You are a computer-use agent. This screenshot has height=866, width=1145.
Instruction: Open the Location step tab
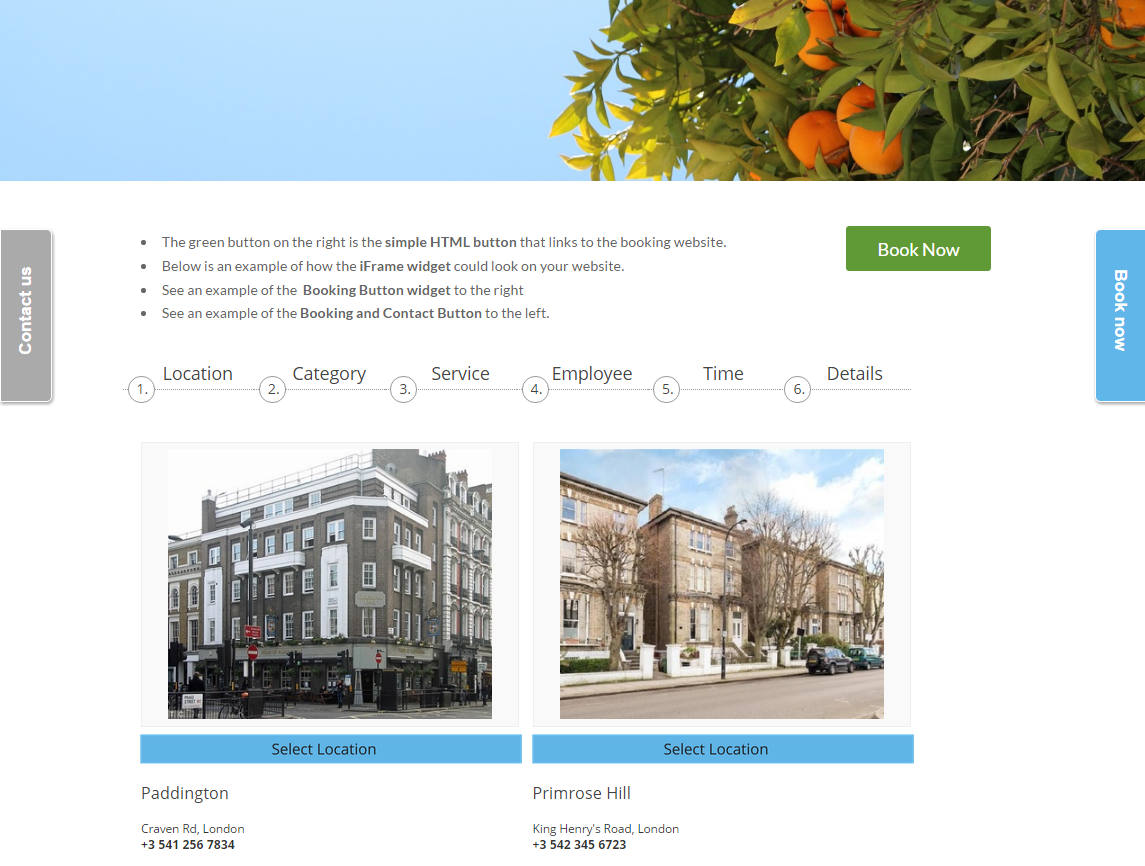click(197, 373)
